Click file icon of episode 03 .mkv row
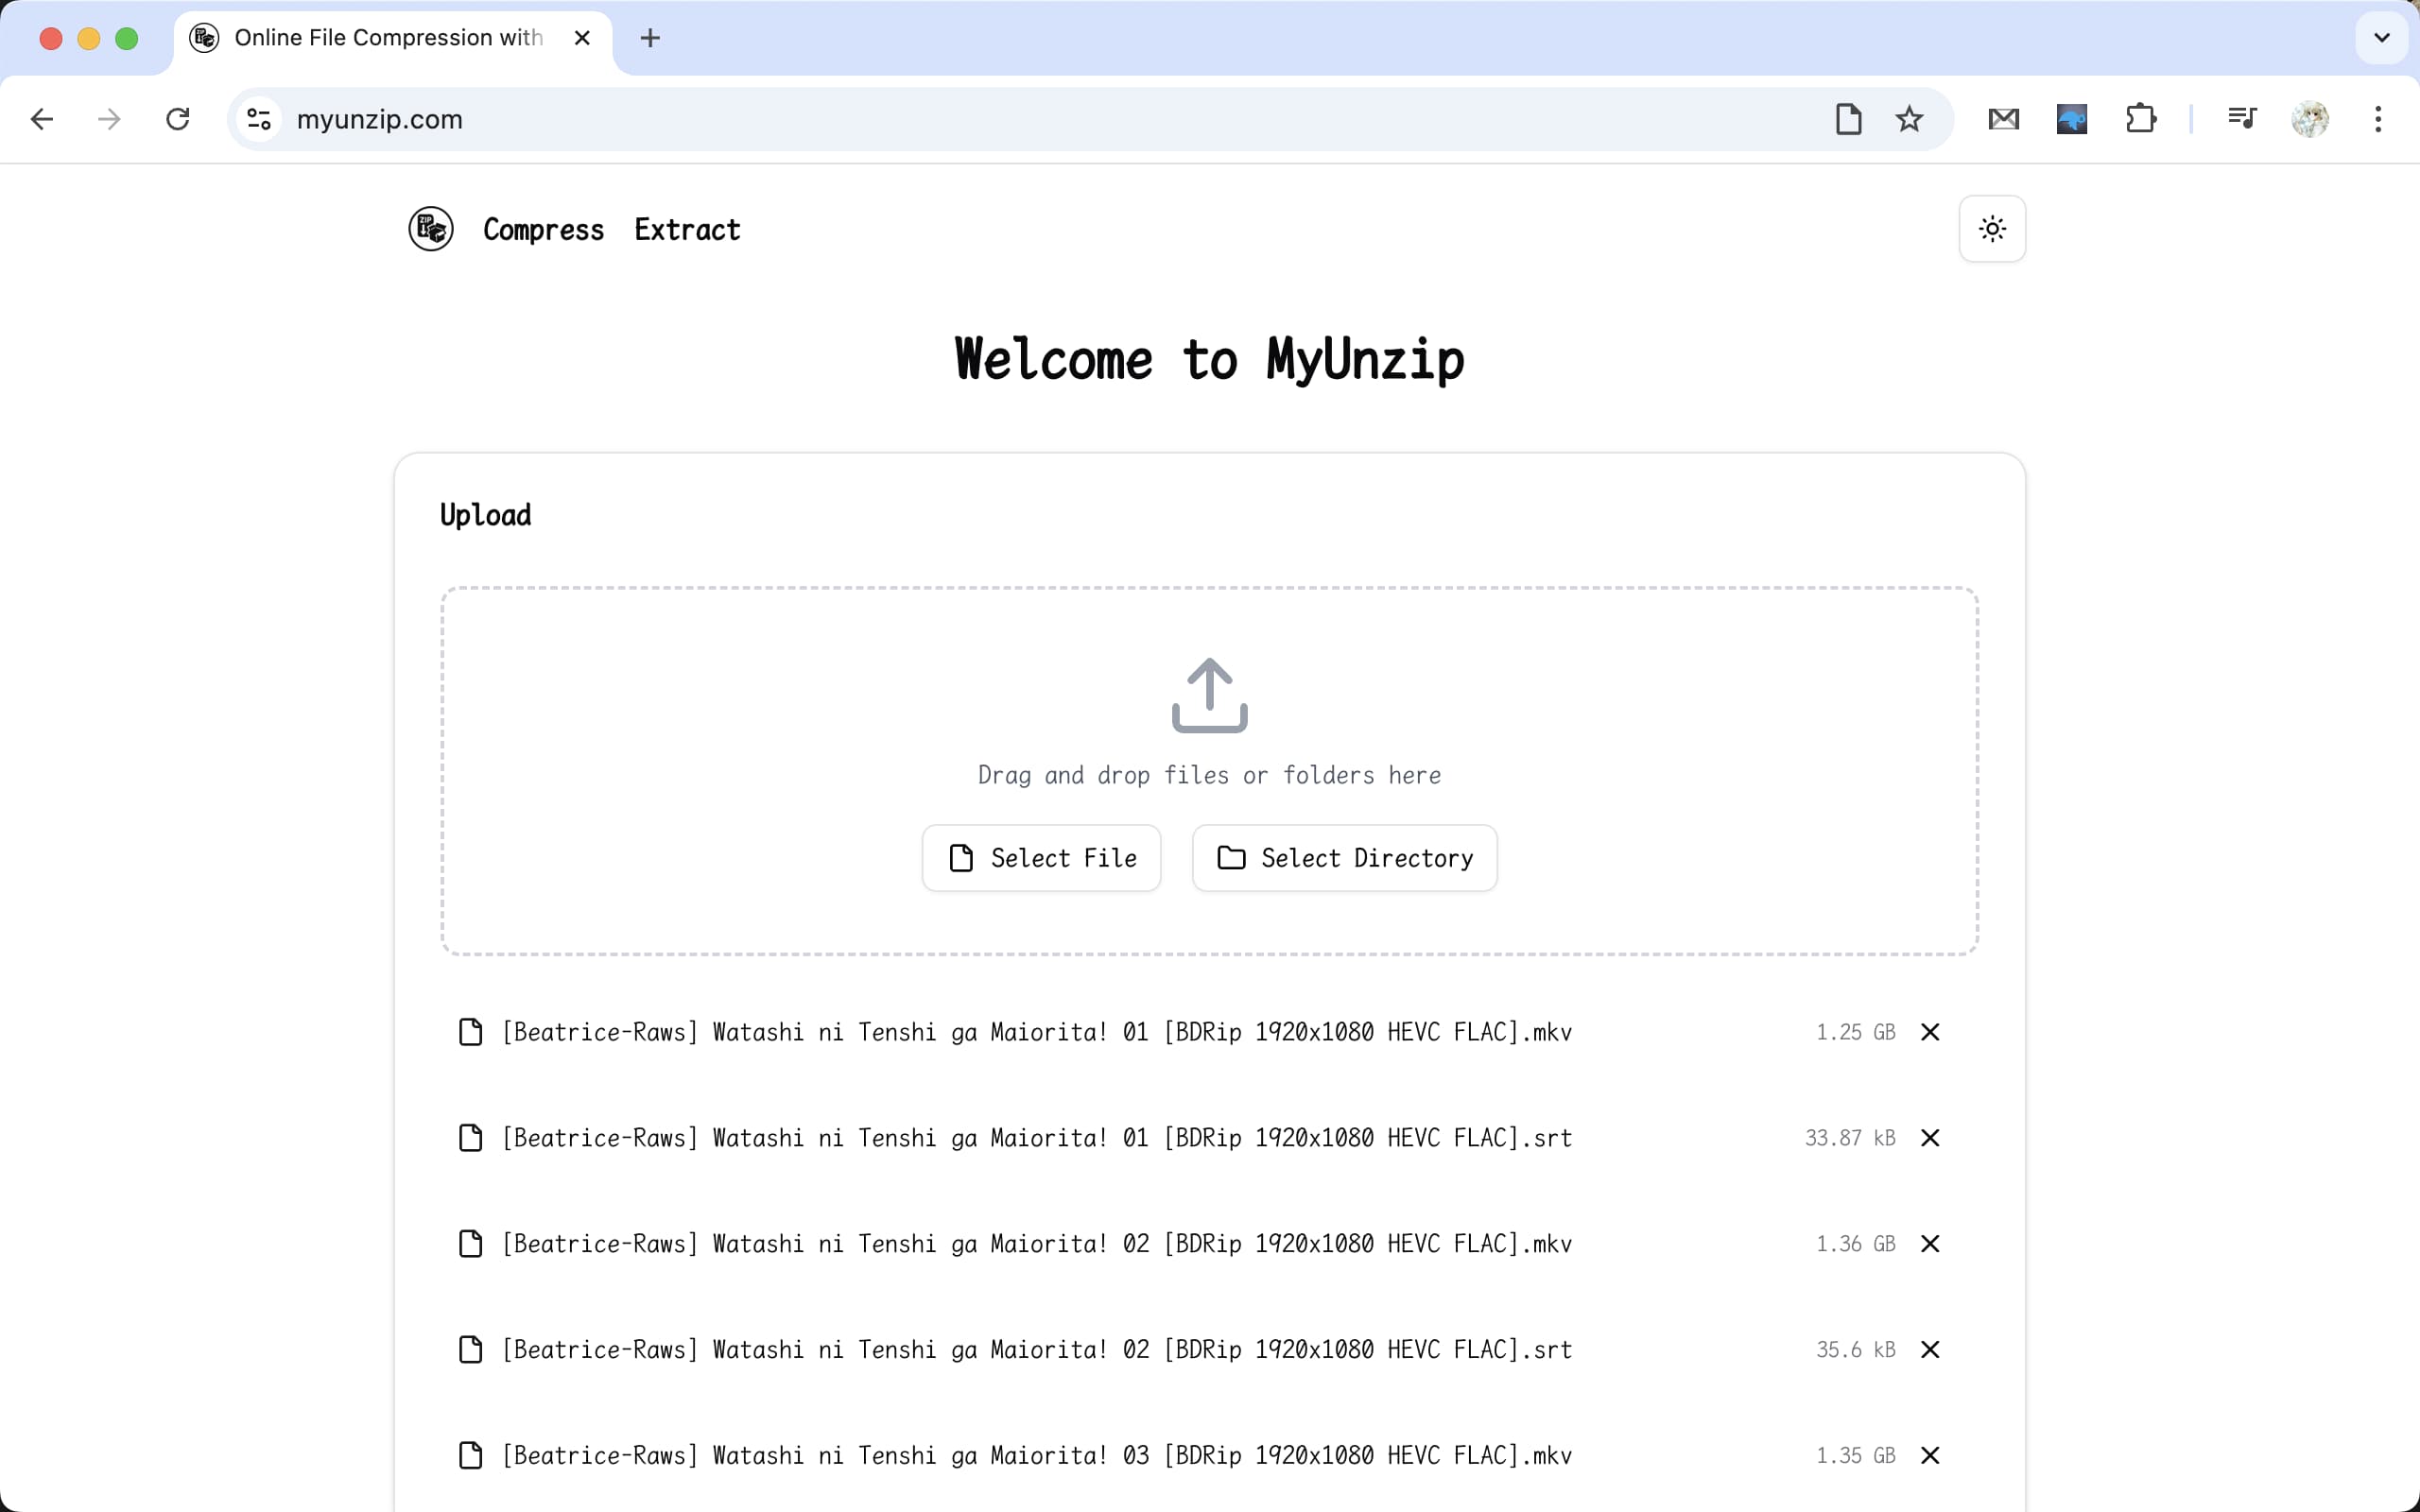This screenshot has width=2420, height=1512. (470, 1456)
